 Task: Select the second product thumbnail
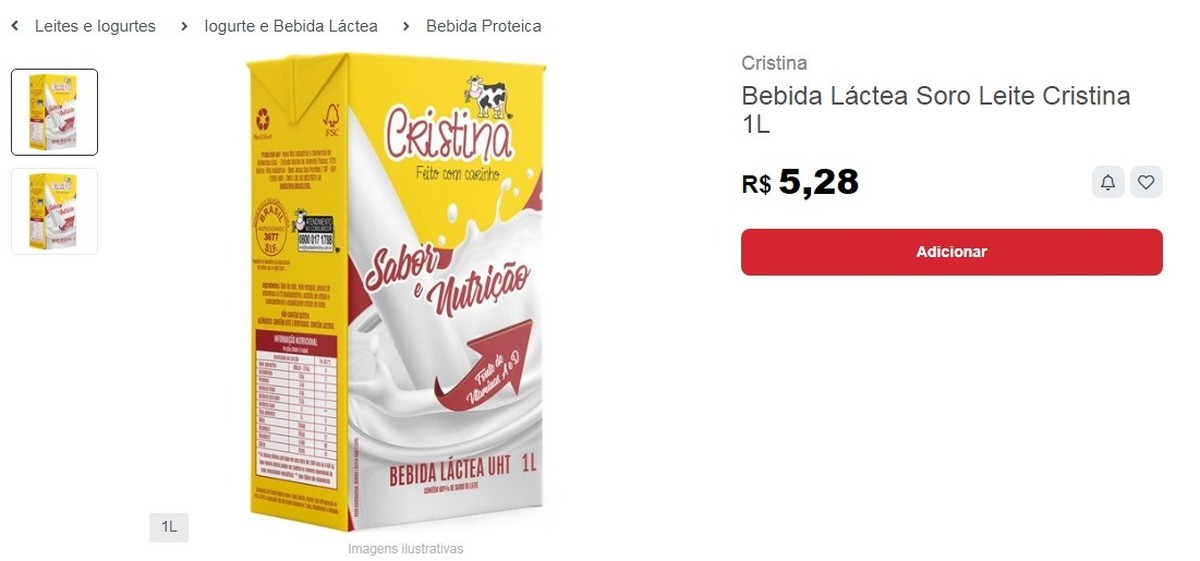tap(54, 211)
